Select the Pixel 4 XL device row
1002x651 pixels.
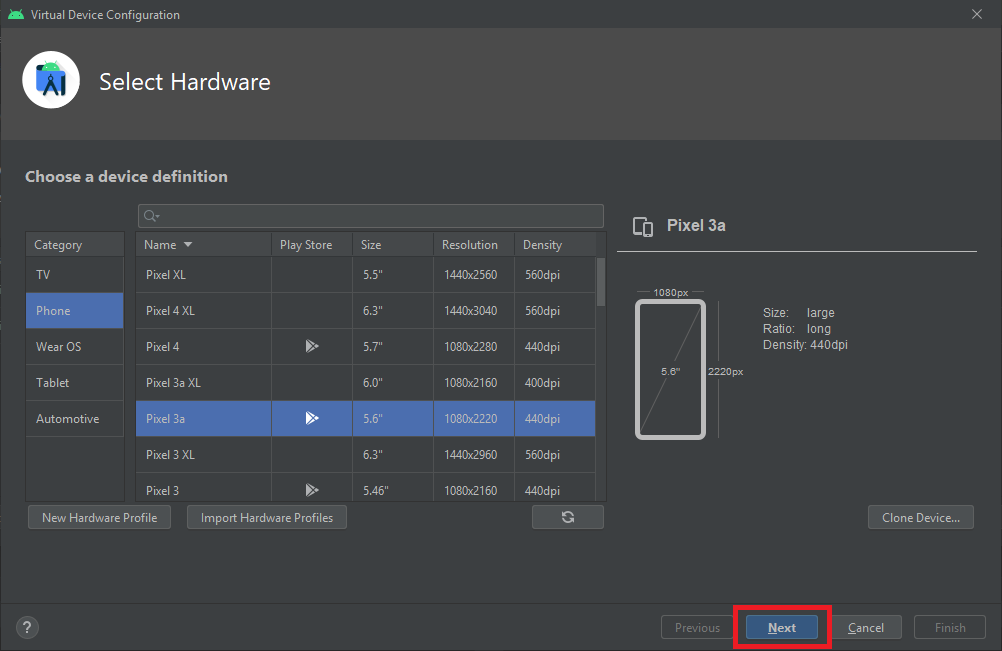pos(366,310)
